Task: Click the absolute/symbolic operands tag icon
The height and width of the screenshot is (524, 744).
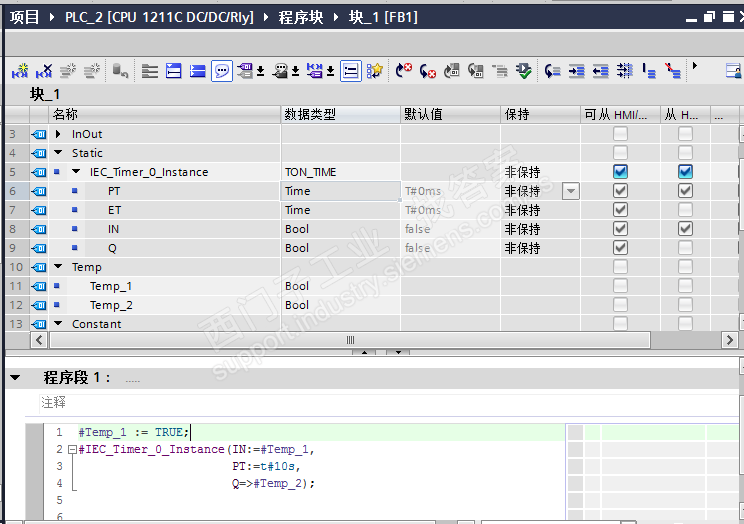Action: [246, 71]
